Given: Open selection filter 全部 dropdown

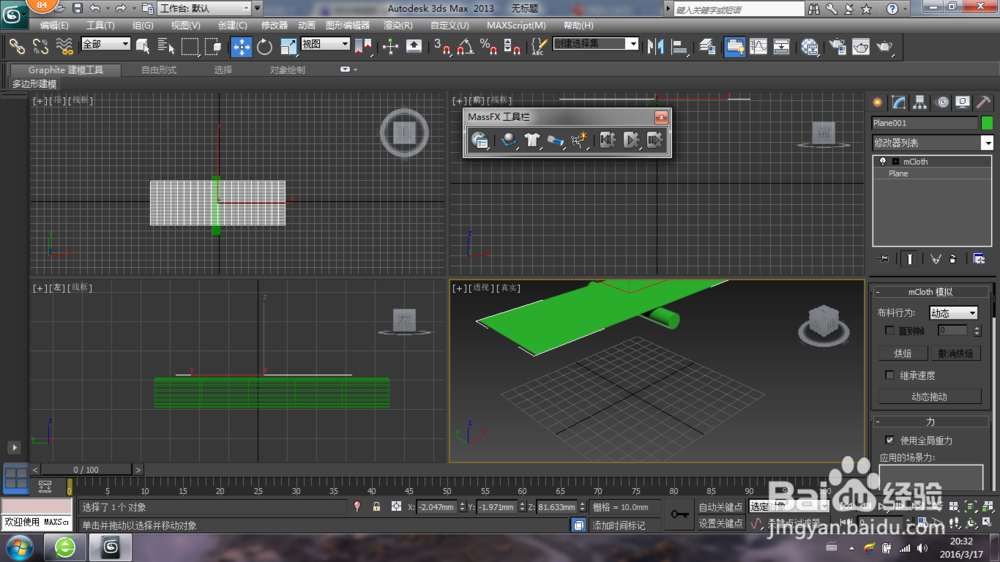Looking at the screenshot, I should 105,44.
